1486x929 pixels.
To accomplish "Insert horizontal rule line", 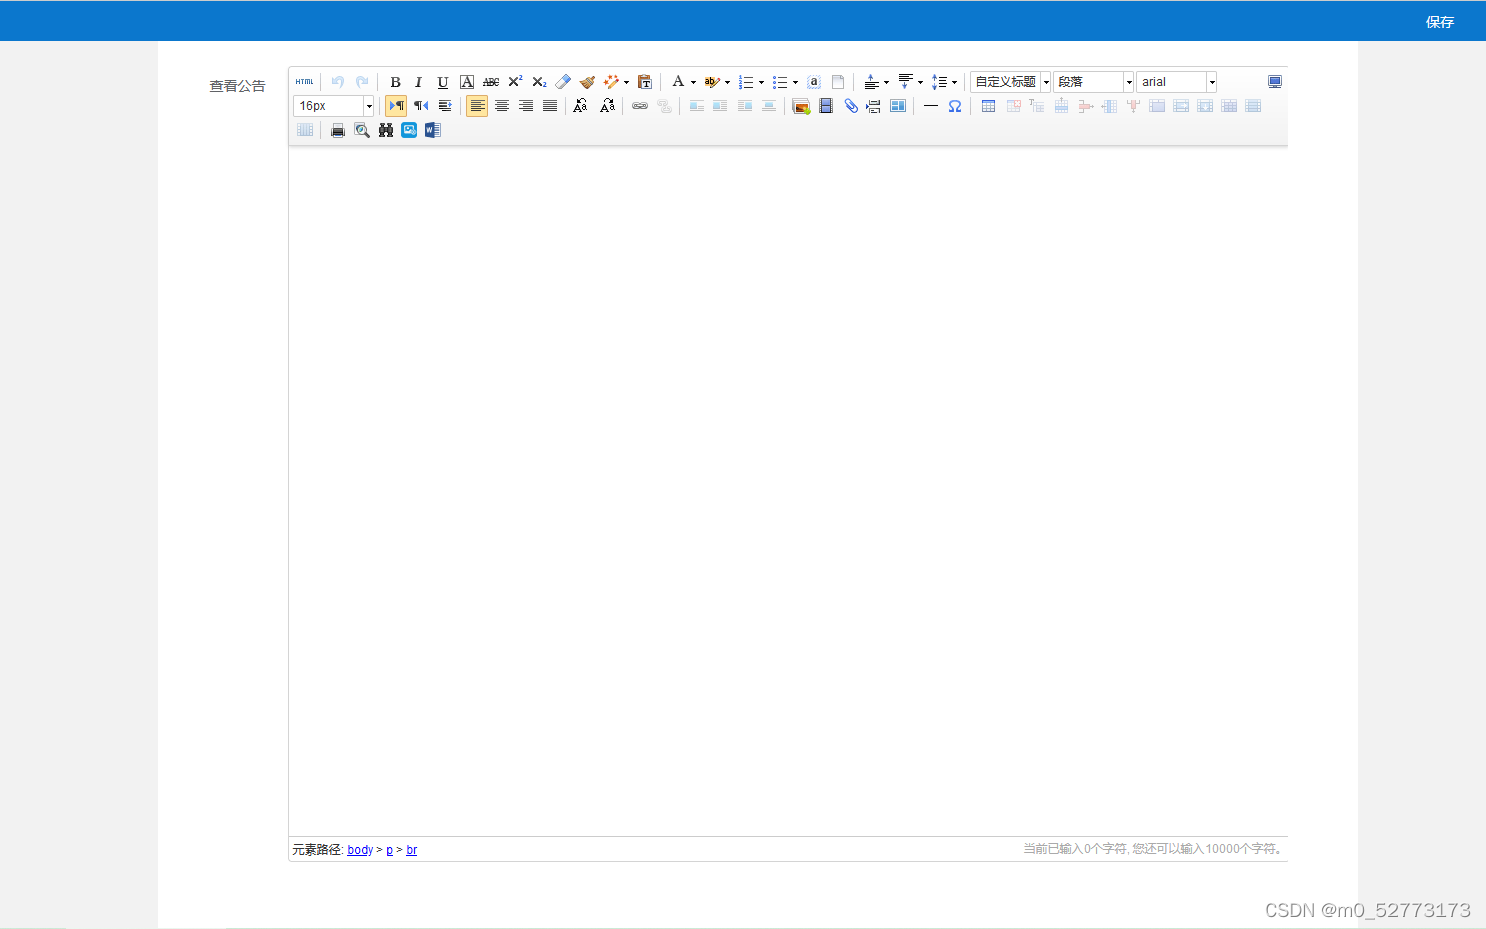I will 931,106.
